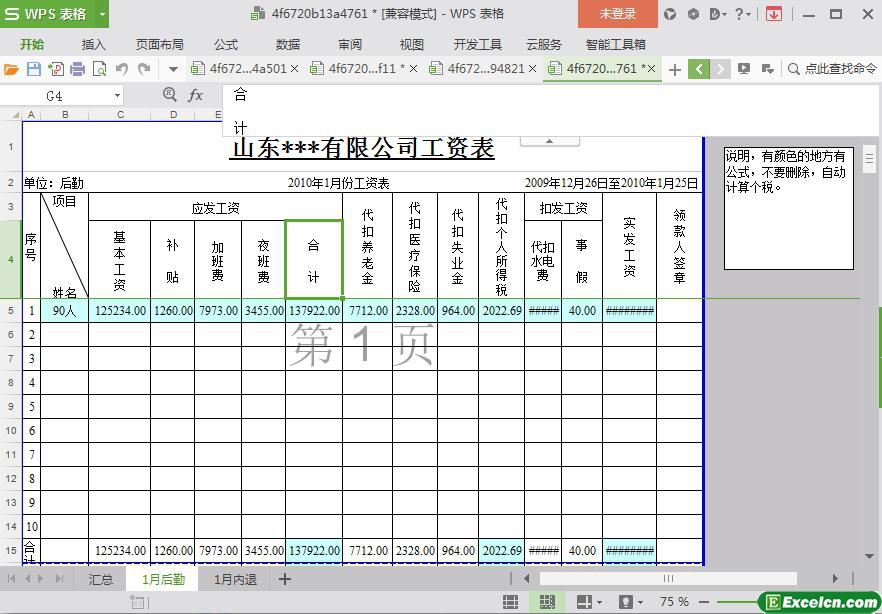Click the zoom magnifier icon in formula bar

pos(170,95)
